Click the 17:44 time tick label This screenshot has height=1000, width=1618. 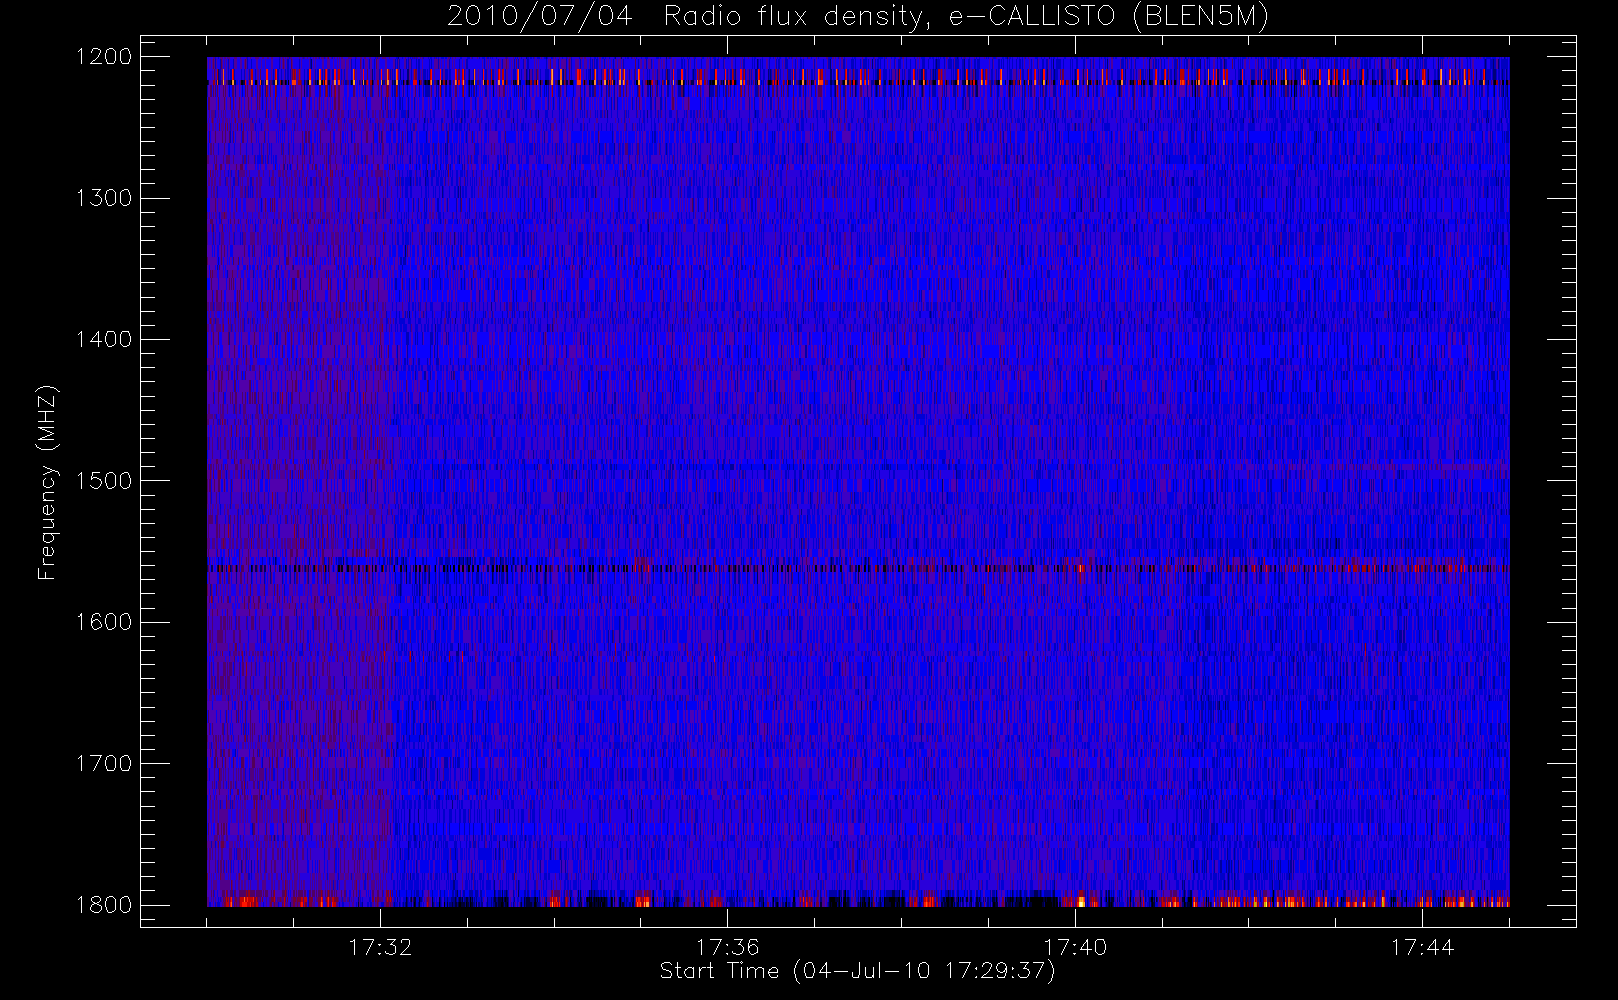pyautogui.click(x=1422, y=946)
